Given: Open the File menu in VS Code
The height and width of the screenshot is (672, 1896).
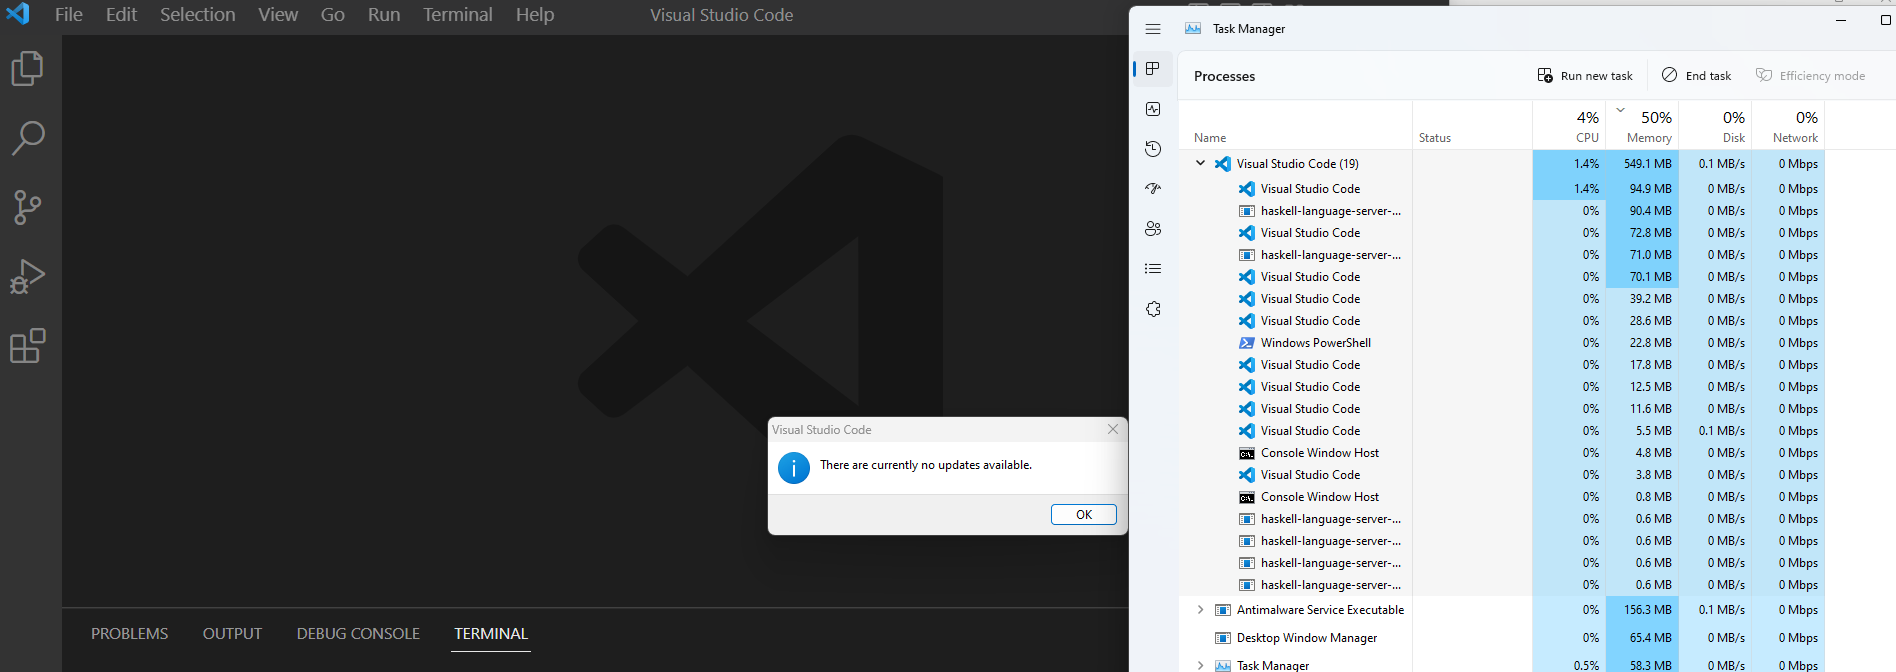Looking at the screenshot, I should (x=69, y=14).
